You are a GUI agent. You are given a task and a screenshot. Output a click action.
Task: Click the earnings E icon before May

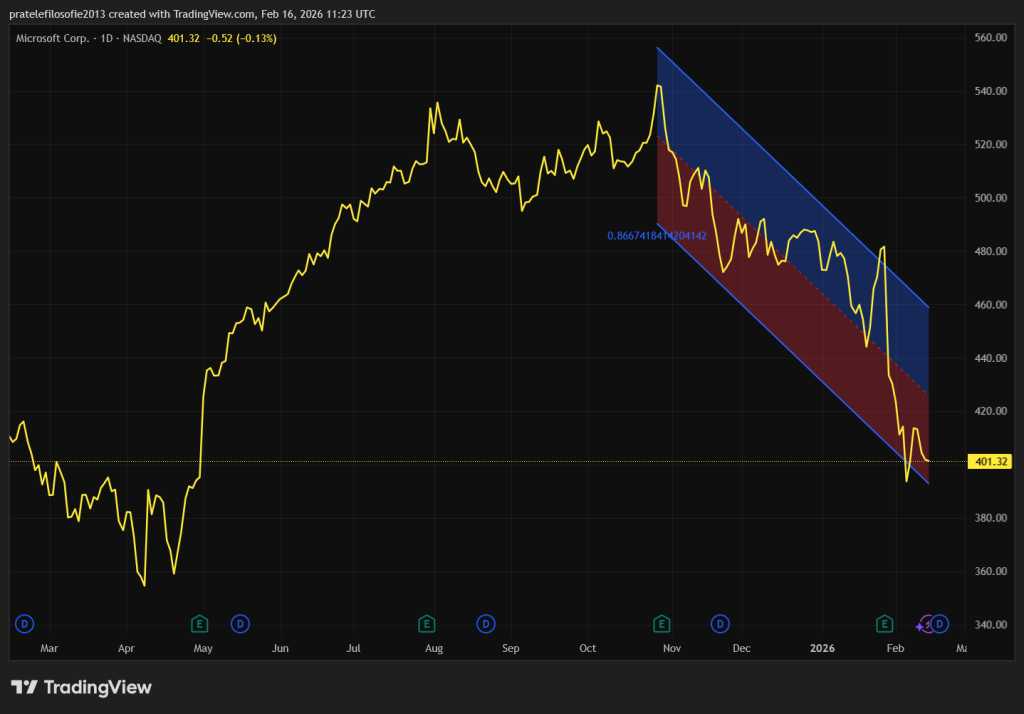coord(199,624)
